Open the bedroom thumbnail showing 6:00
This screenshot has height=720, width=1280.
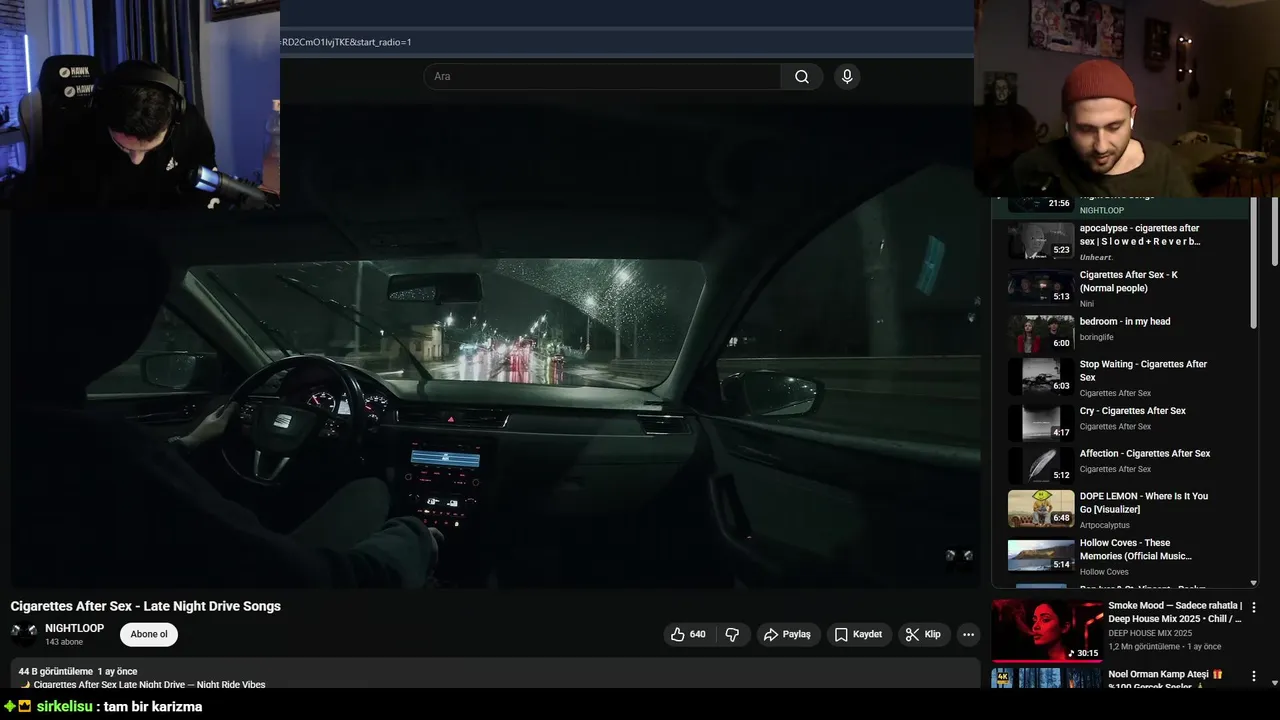(1041, 334)
